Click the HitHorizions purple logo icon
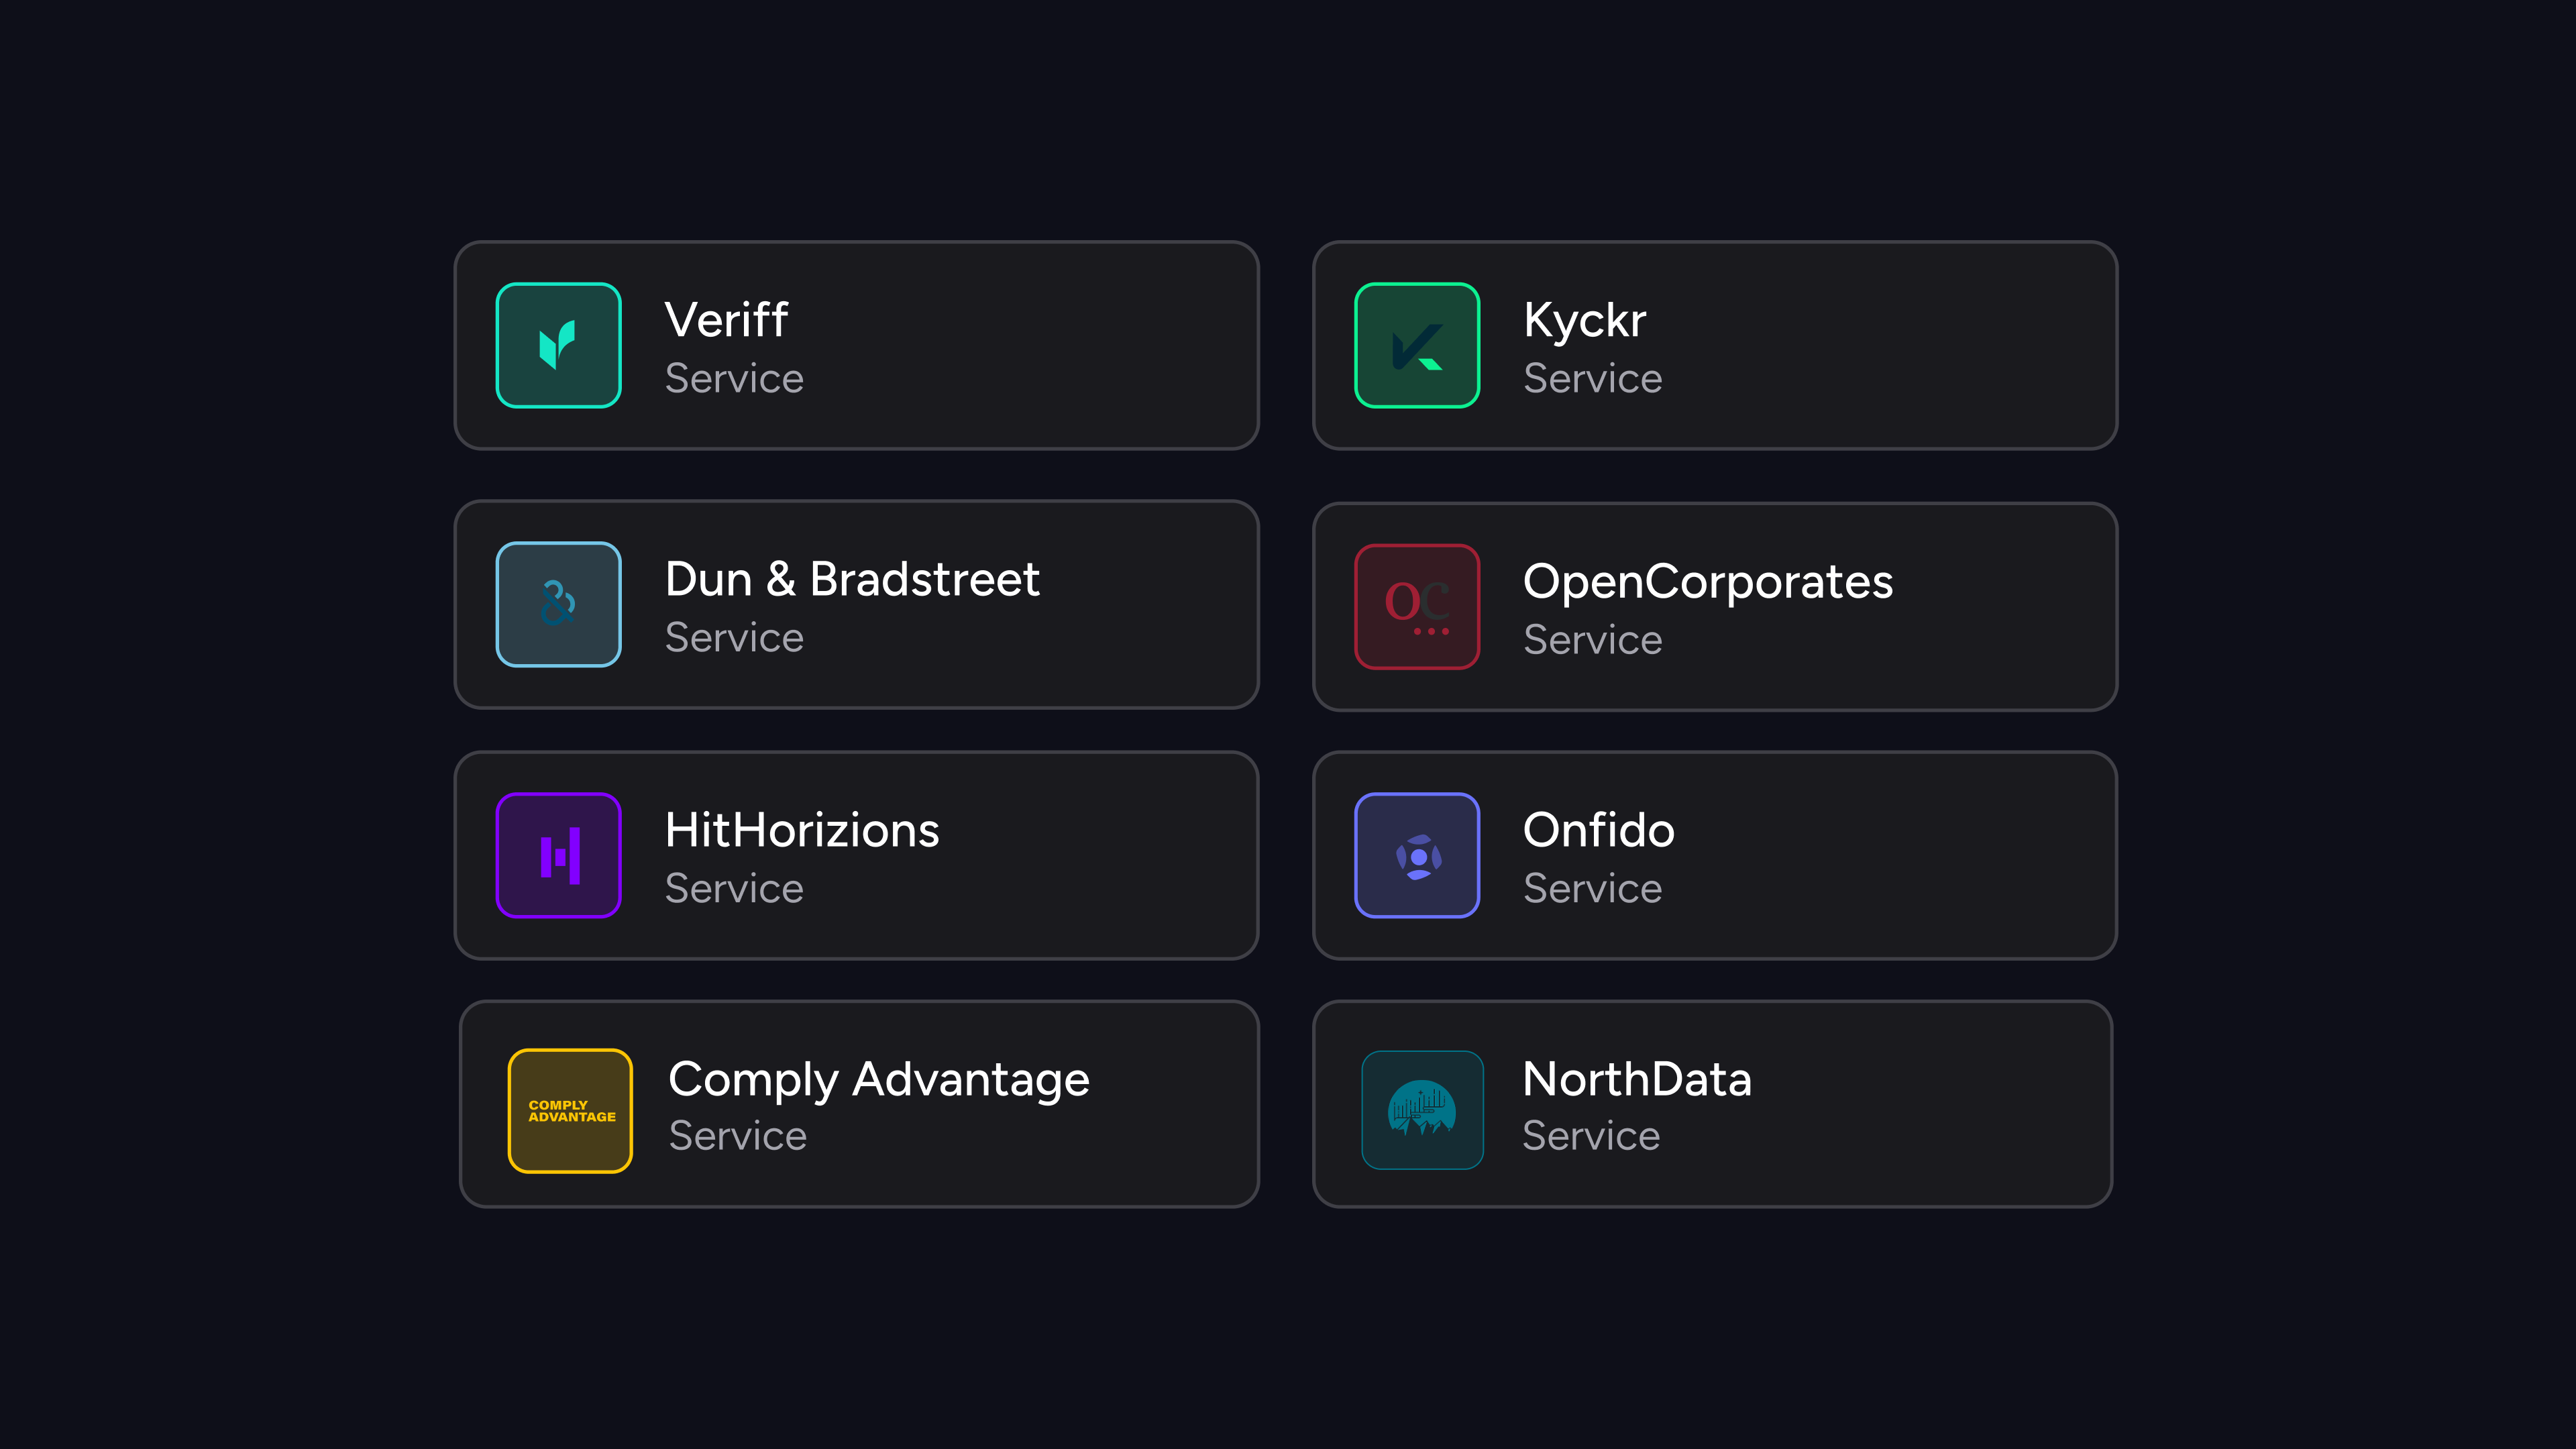Viewport: 2576px width, 1449px height. tap(558, 855)
